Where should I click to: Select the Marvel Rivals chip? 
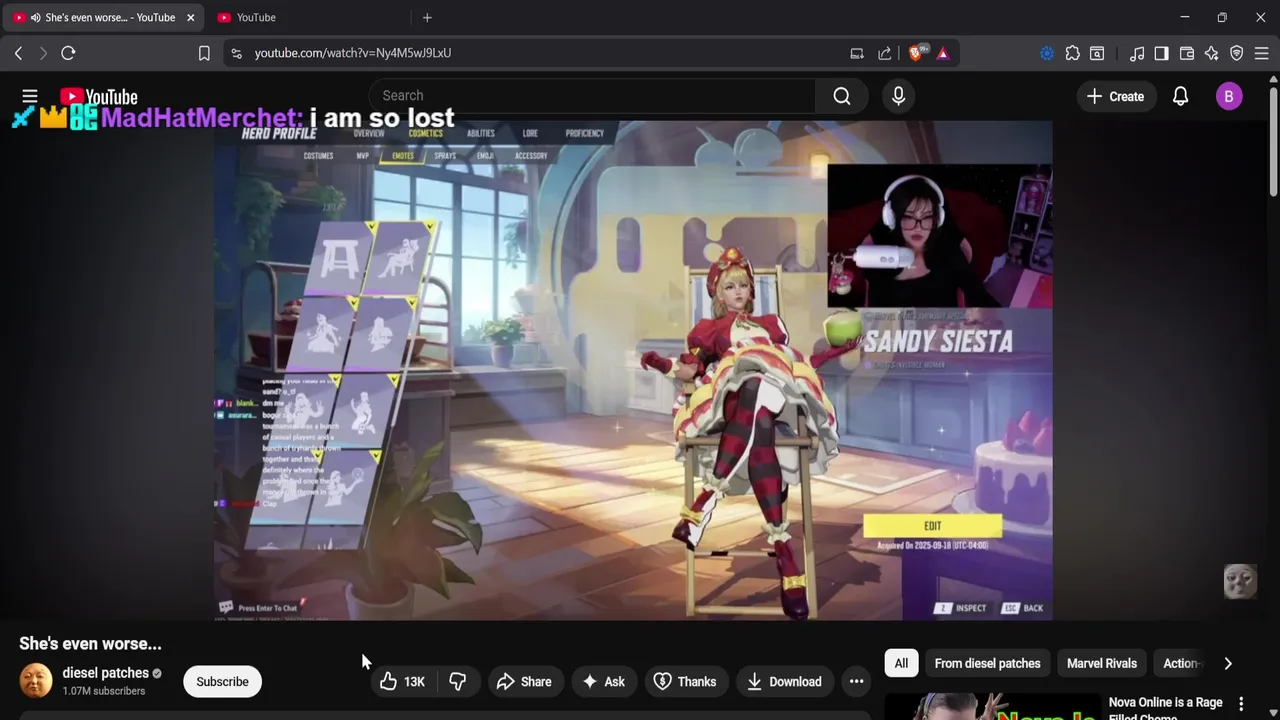click(1102, 663)
